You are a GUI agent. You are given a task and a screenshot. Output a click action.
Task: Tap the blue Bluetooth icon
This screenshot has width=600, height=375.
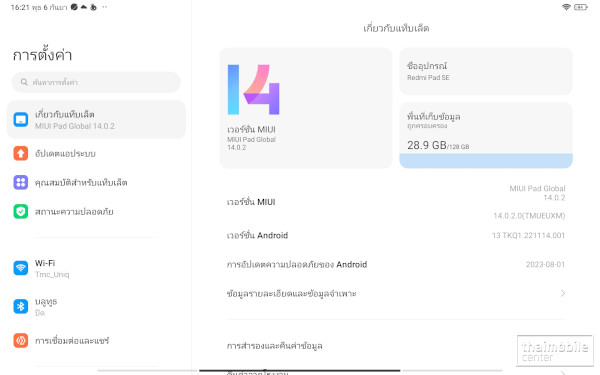point(21,306)
